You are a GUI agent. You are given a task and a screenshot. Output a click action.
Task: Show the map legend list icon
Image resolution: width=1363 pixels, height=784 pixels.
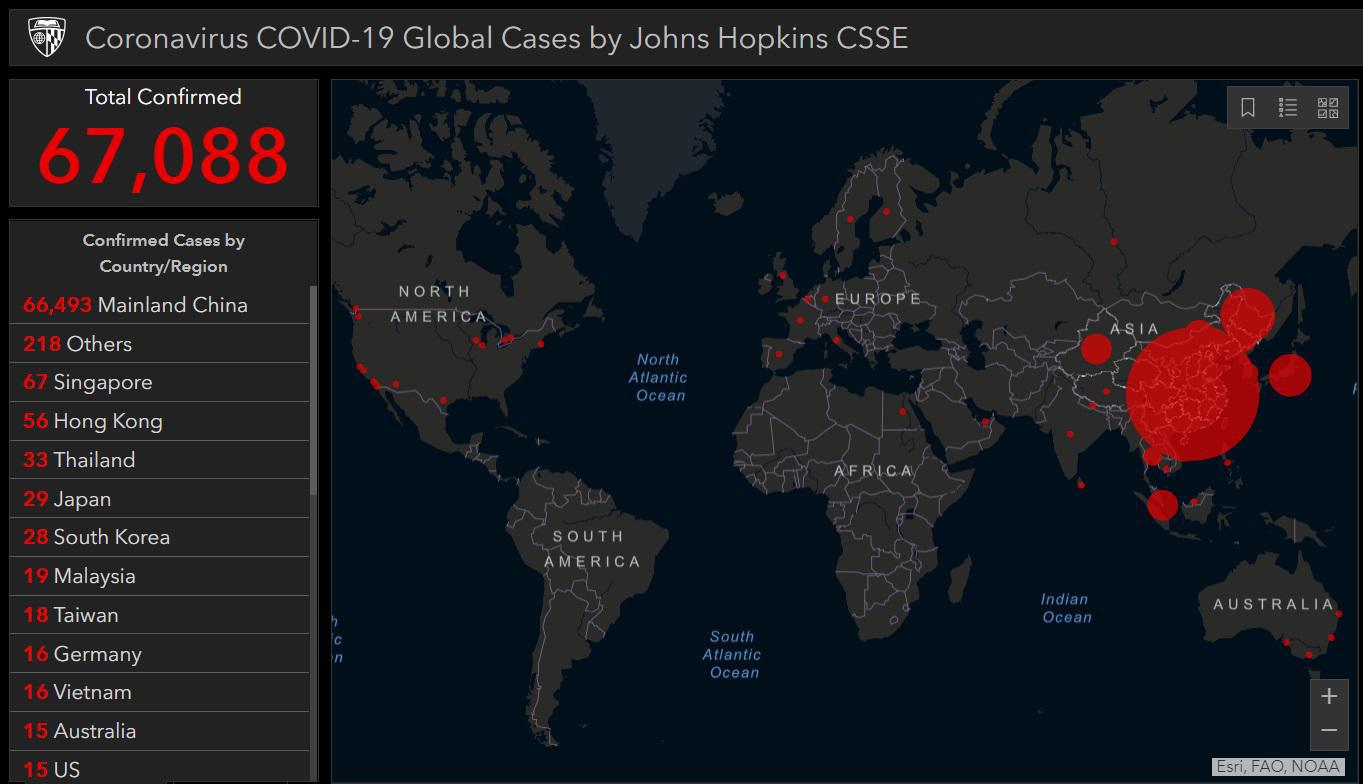pyautogui.click(x=1288, y=108)
